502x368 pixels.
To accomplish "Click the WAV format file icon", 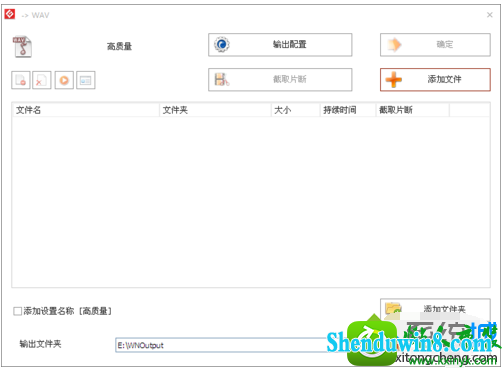I will click(x=22, y=47).
